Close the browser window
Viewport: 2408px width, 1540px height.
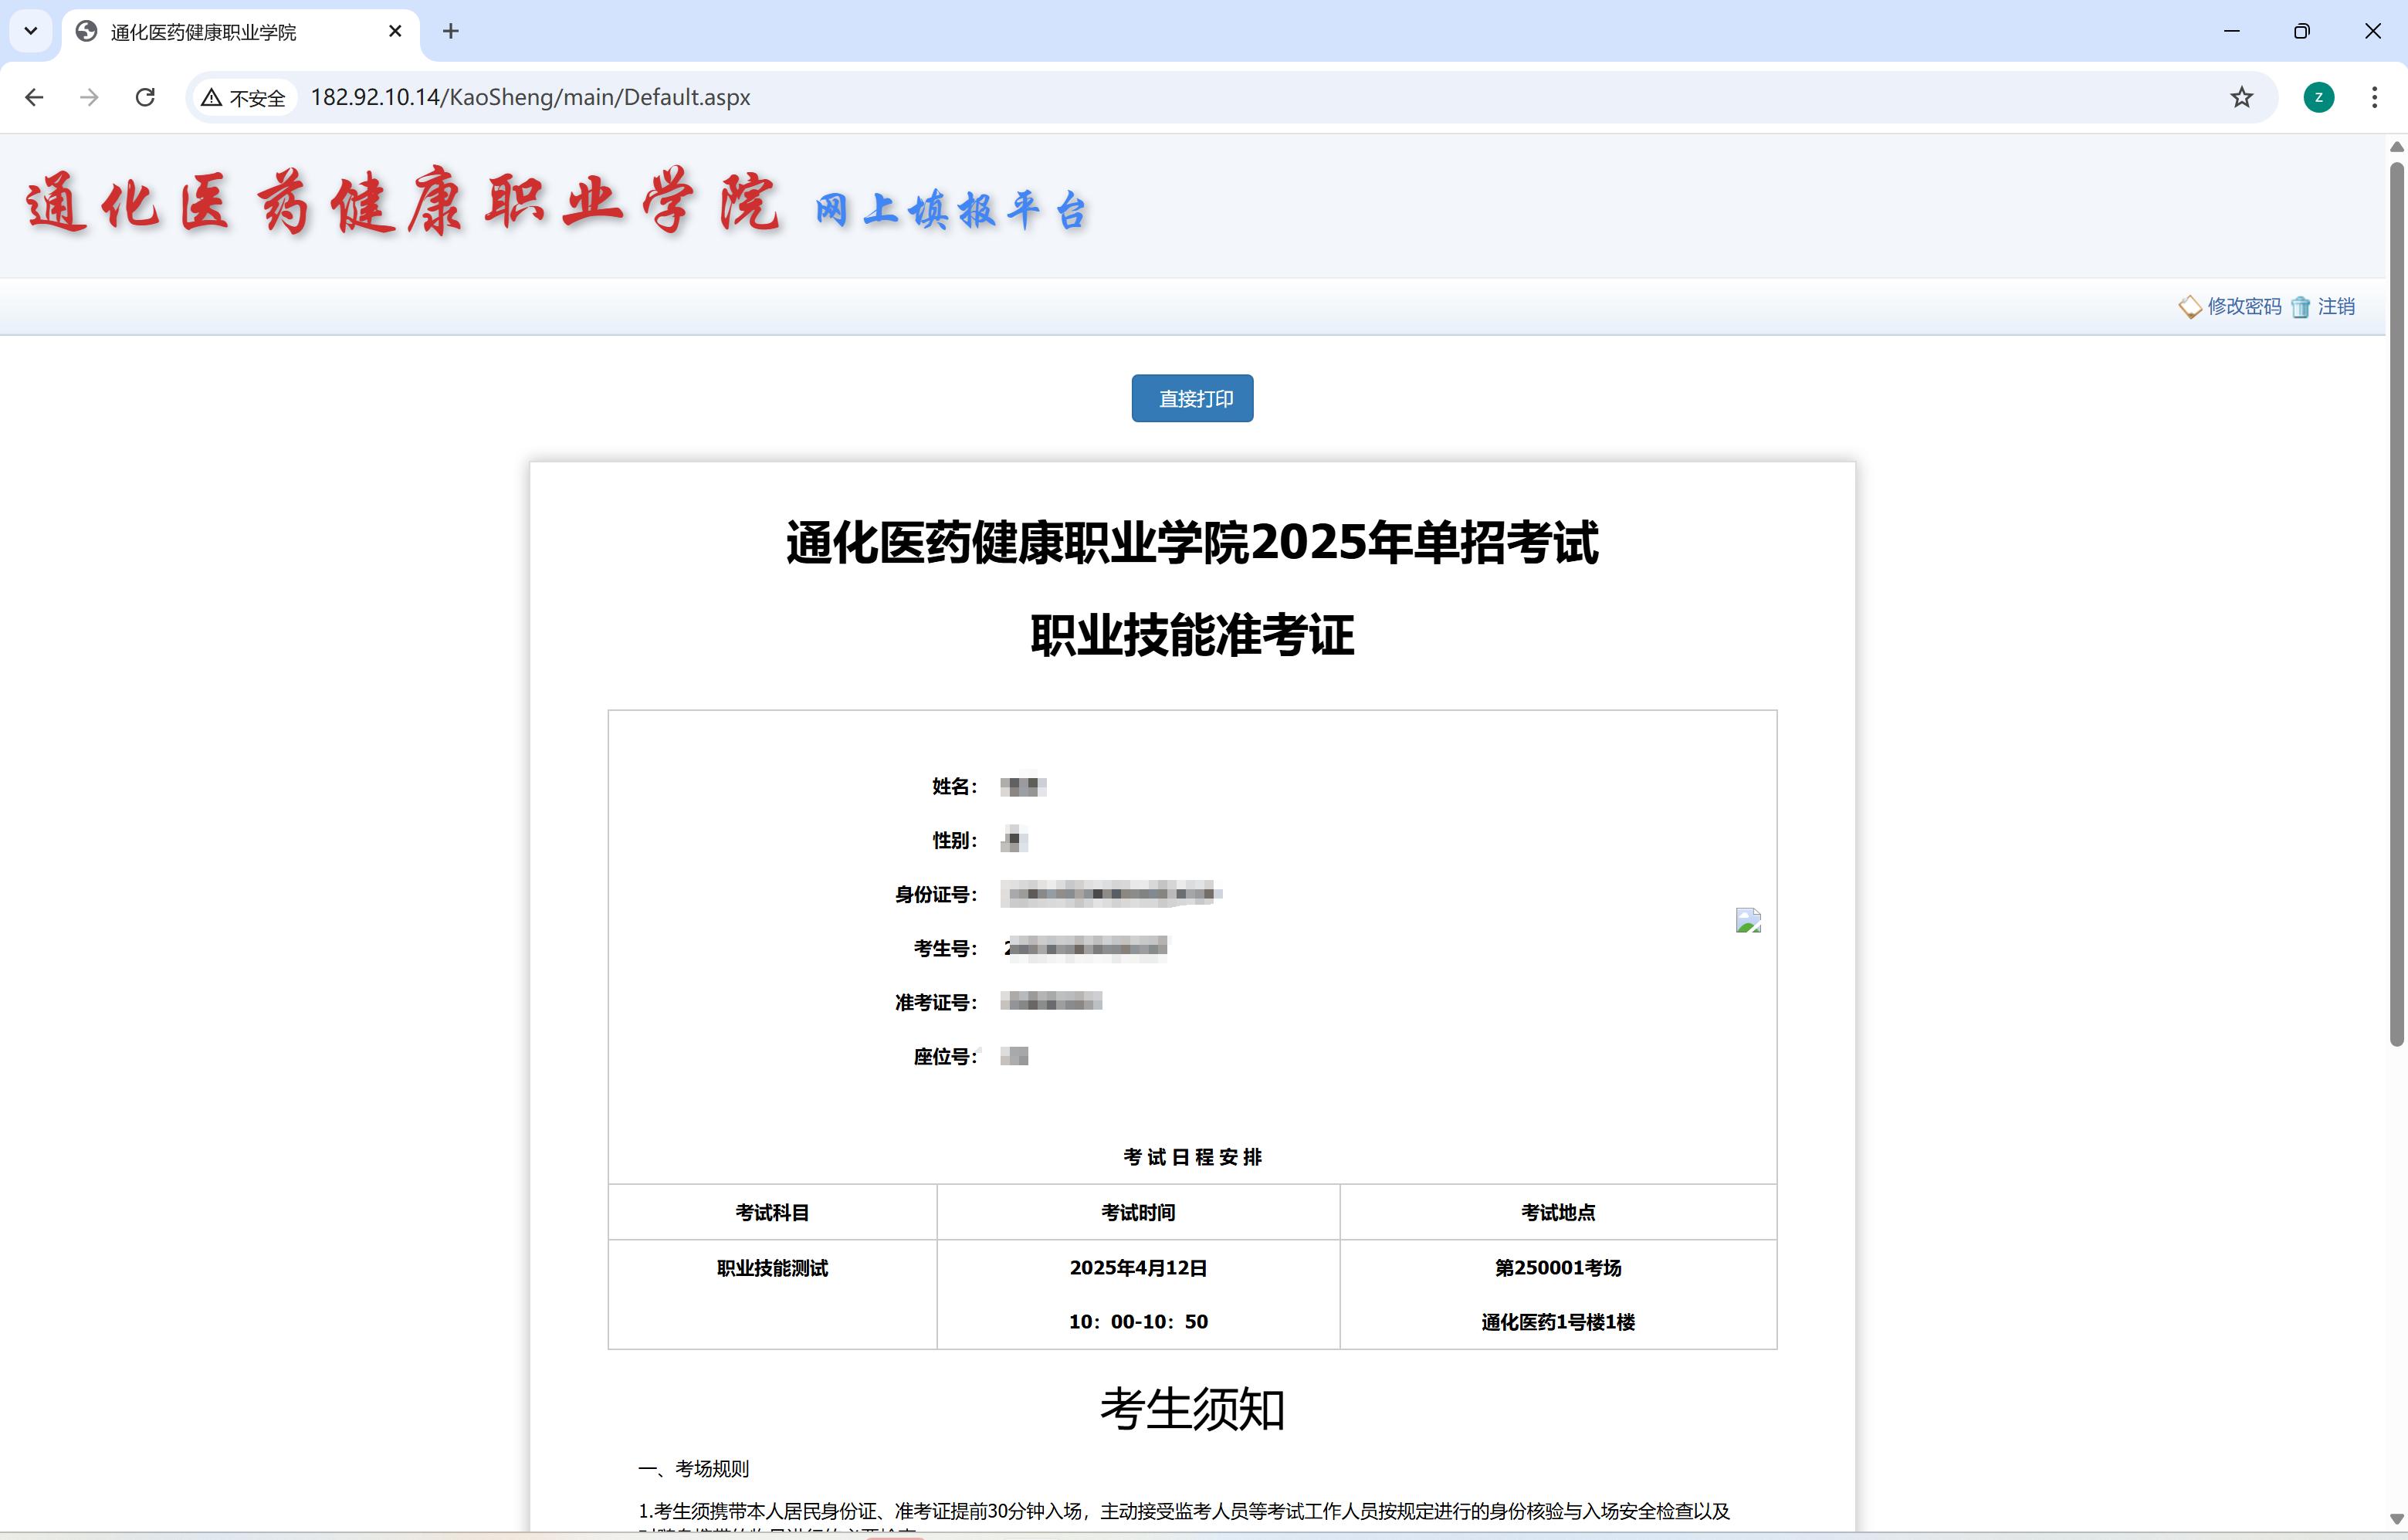2372,31
